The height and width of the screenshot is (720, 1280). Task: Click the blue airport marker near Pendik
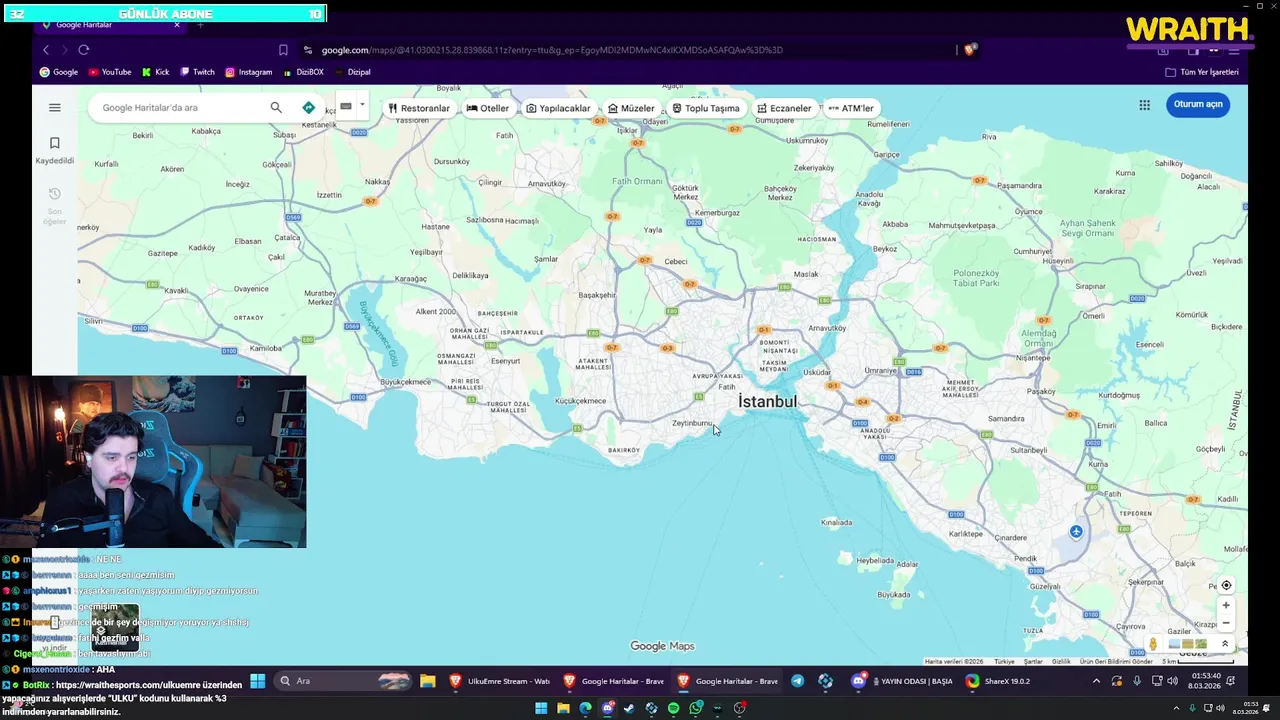[x=1076, y=532]
